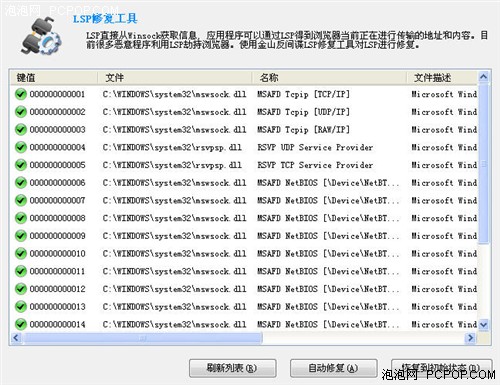Click the green check icon for 000000000005
The height and width of the screenshot is (385, 500).
(21, 165)
